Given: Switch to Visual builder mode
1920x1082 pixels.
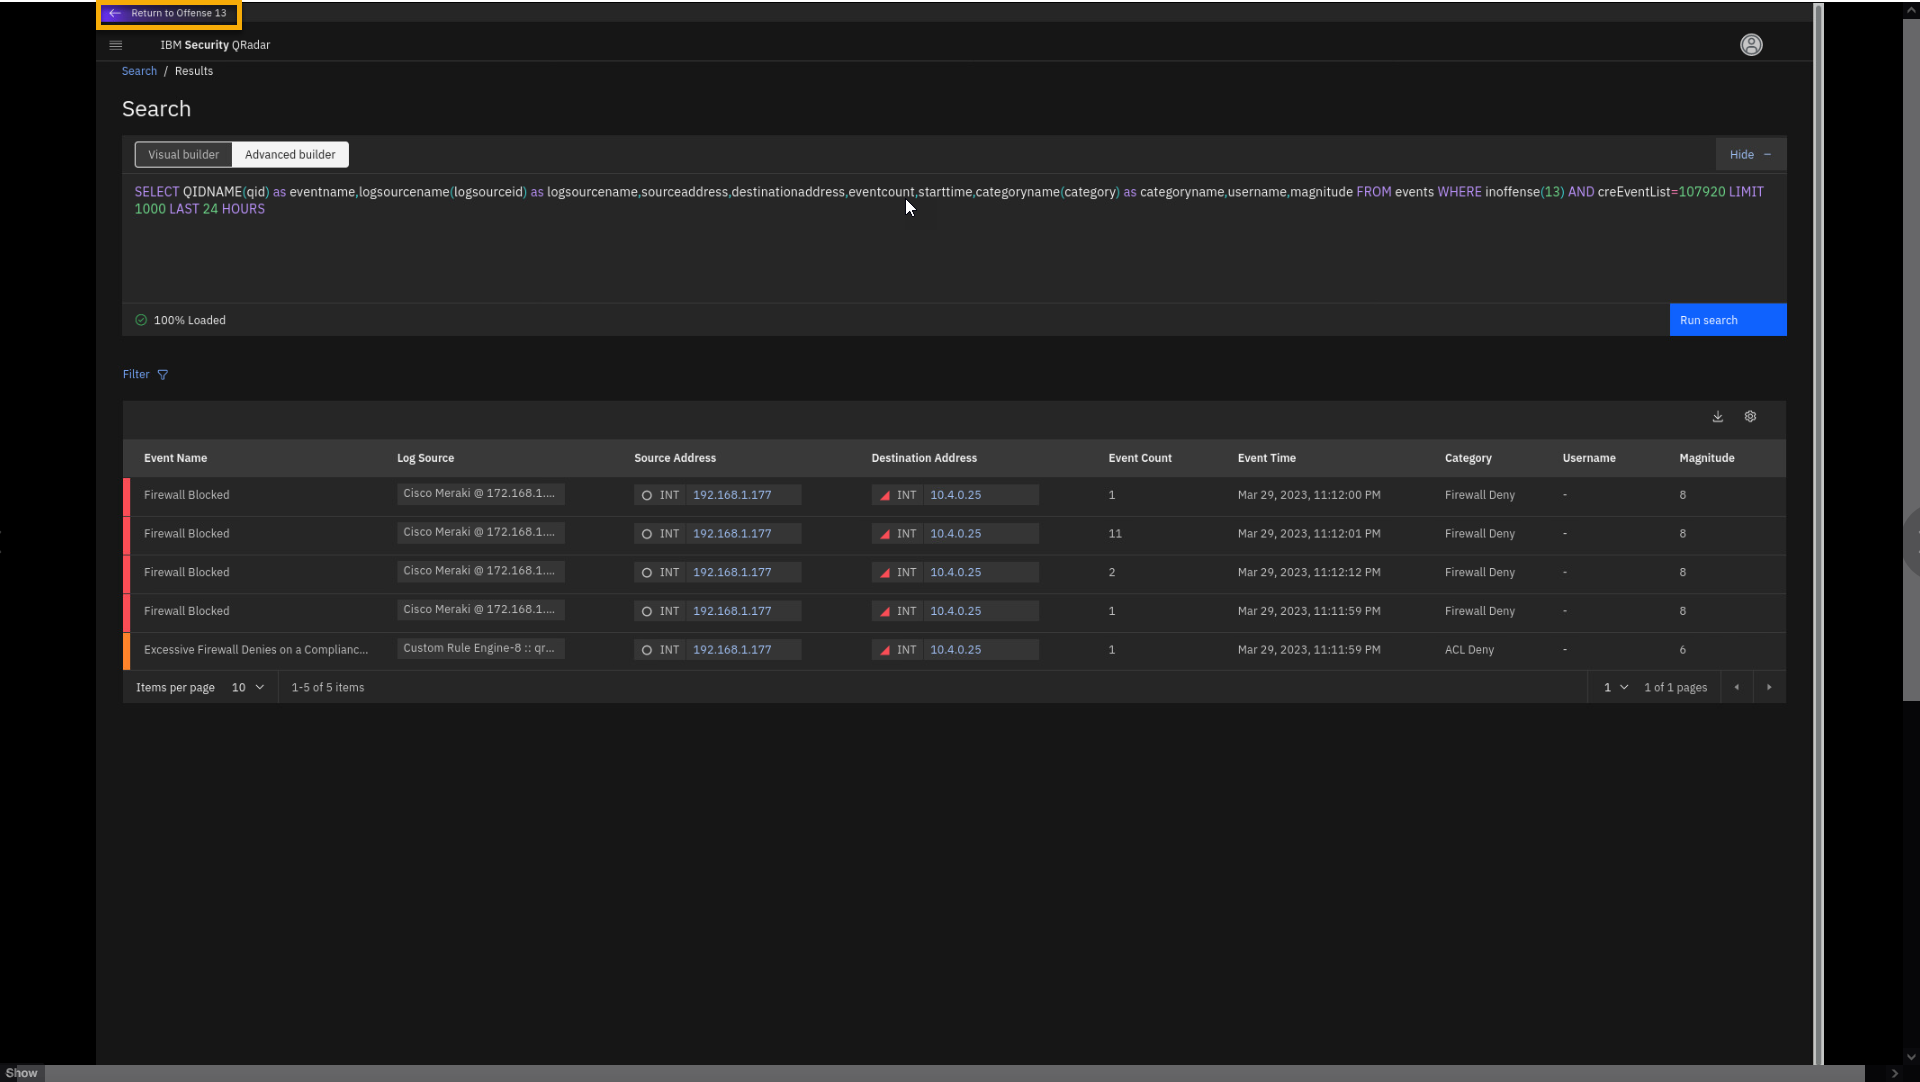Looking at the screenshot, I should pyautogui.click(x=183, y=155).
